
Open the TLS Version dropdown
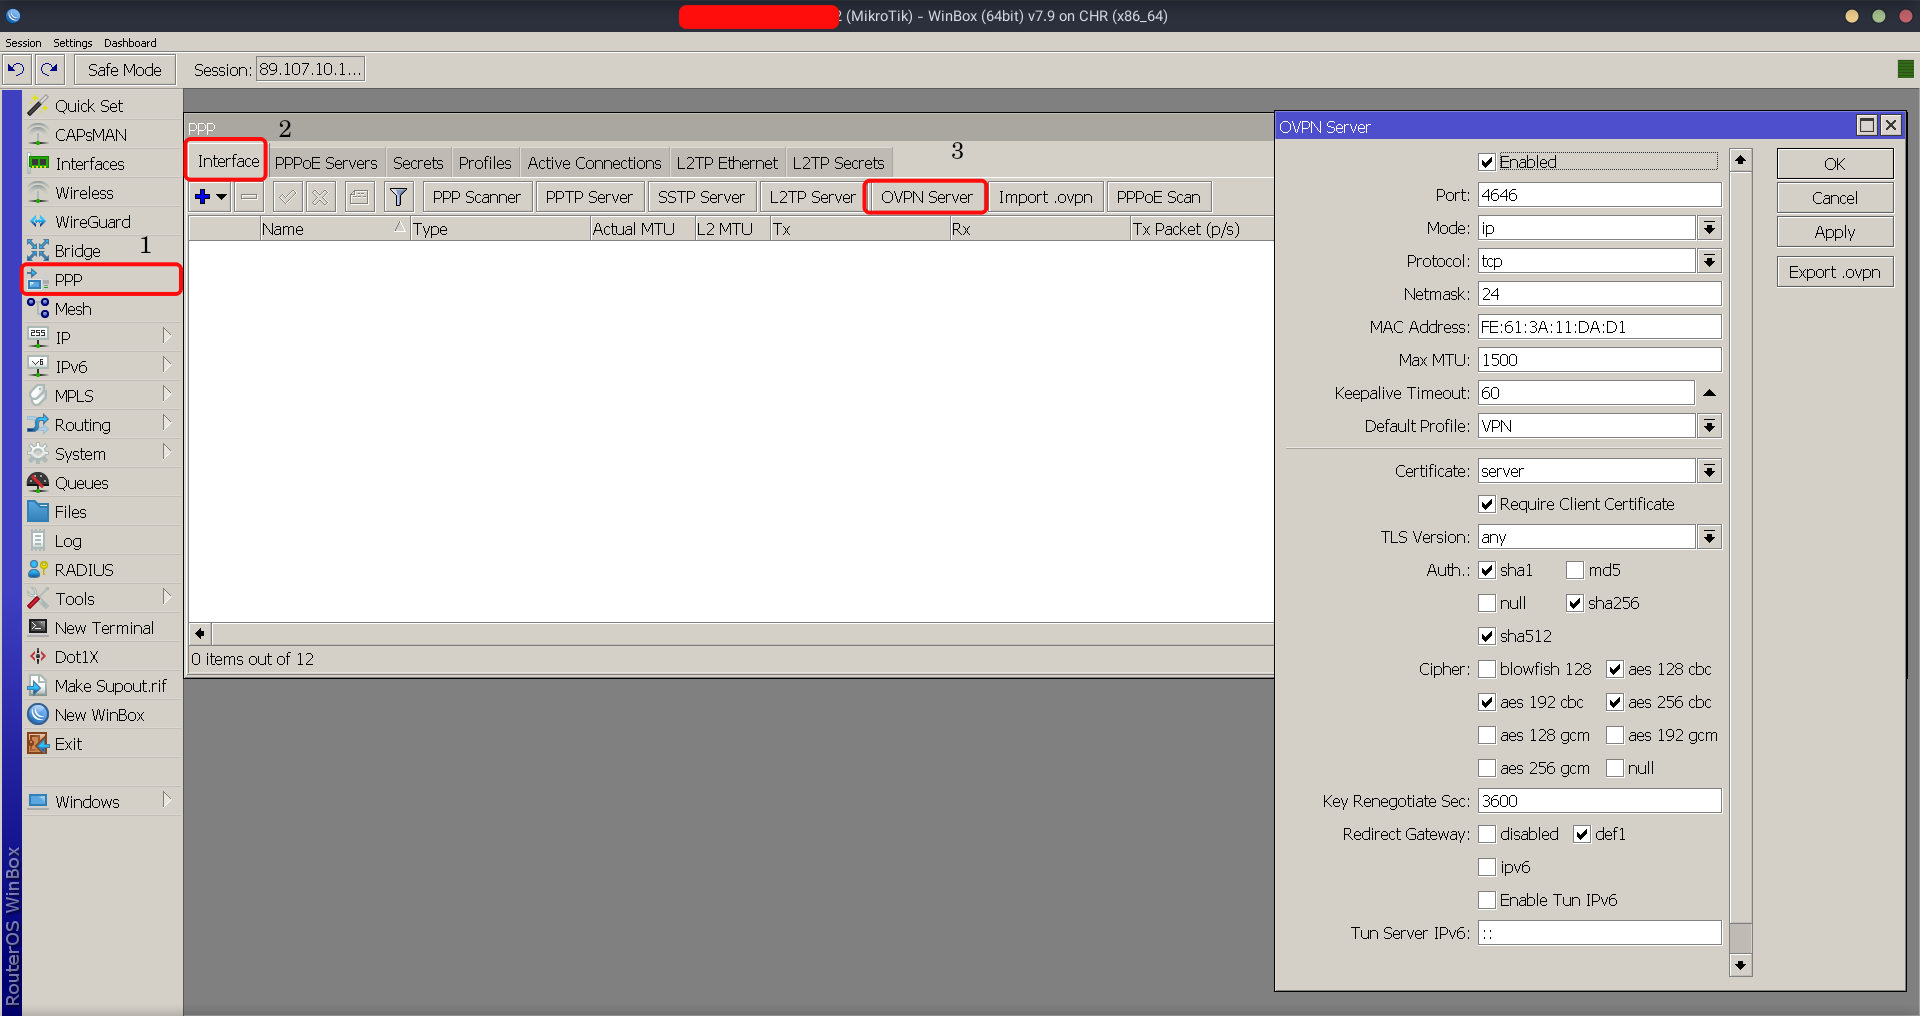[1710, 537]
